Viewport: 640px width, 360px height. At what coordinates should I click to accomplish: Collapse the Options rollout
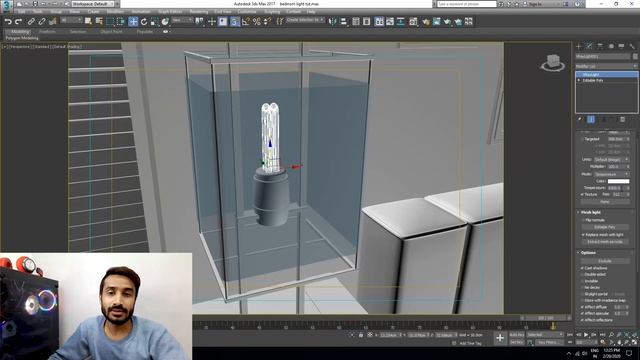click(x=588, y=253)
